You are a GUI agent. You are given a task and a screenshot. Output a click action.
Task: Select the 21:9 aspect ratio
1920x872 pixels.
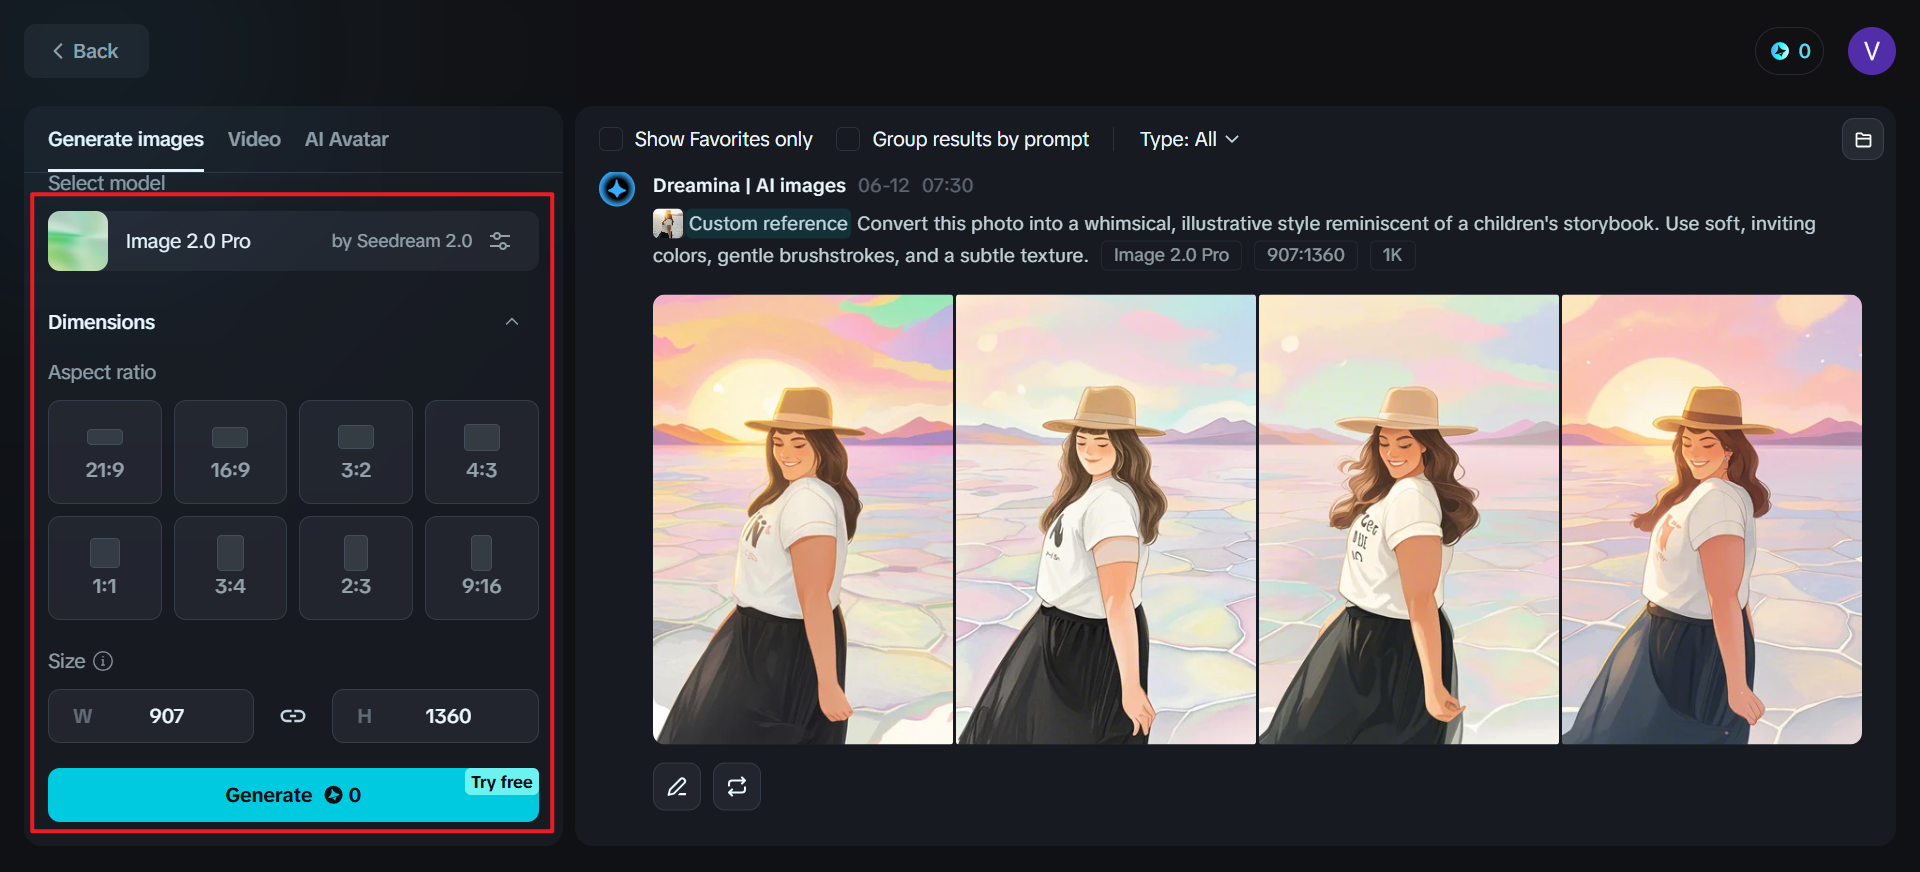[x=105, y=452]
